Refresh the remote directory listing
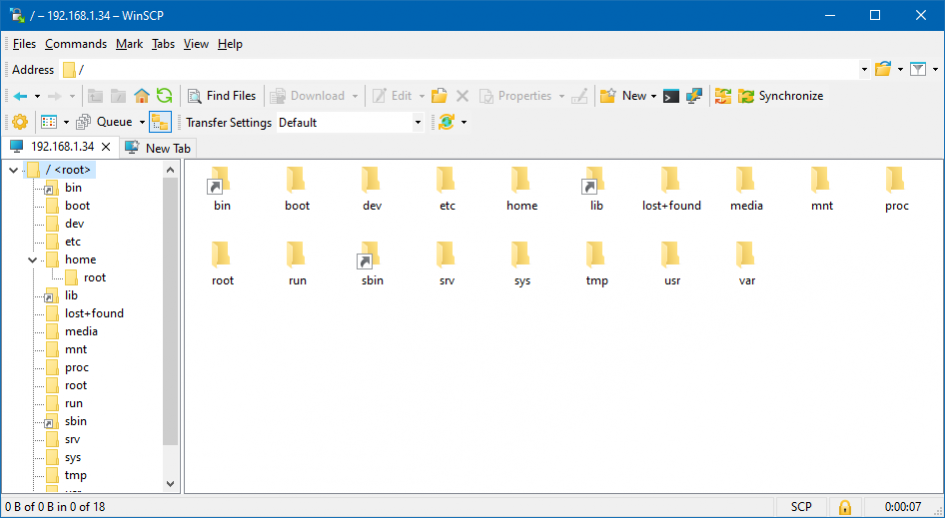The height and width of the screenshot is (518, 945). pyautogui.click(x=164, y=96)
